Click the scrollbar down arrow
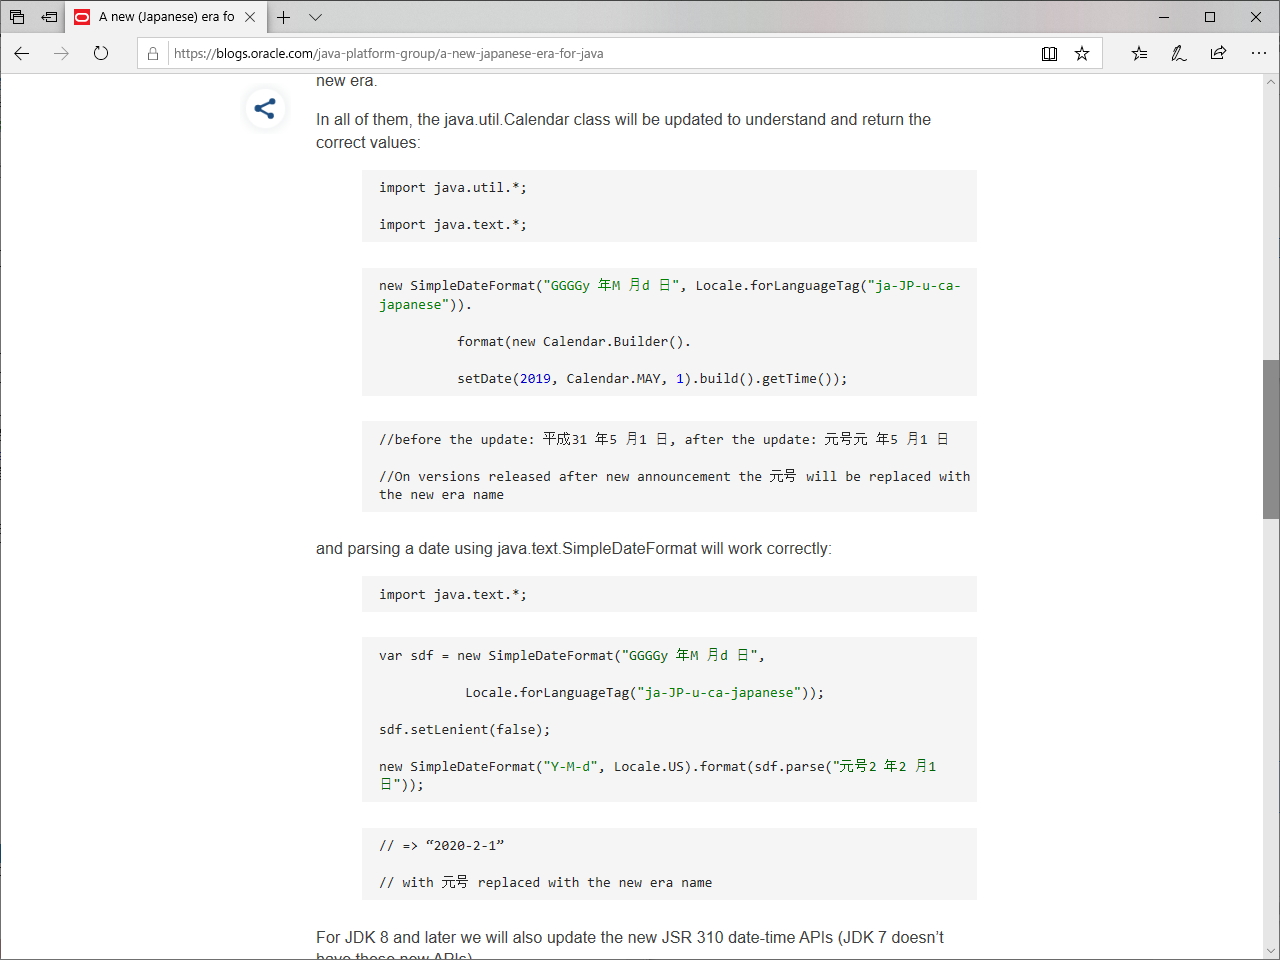This screenshot has height=960, width=1280. coord(1271,951)
